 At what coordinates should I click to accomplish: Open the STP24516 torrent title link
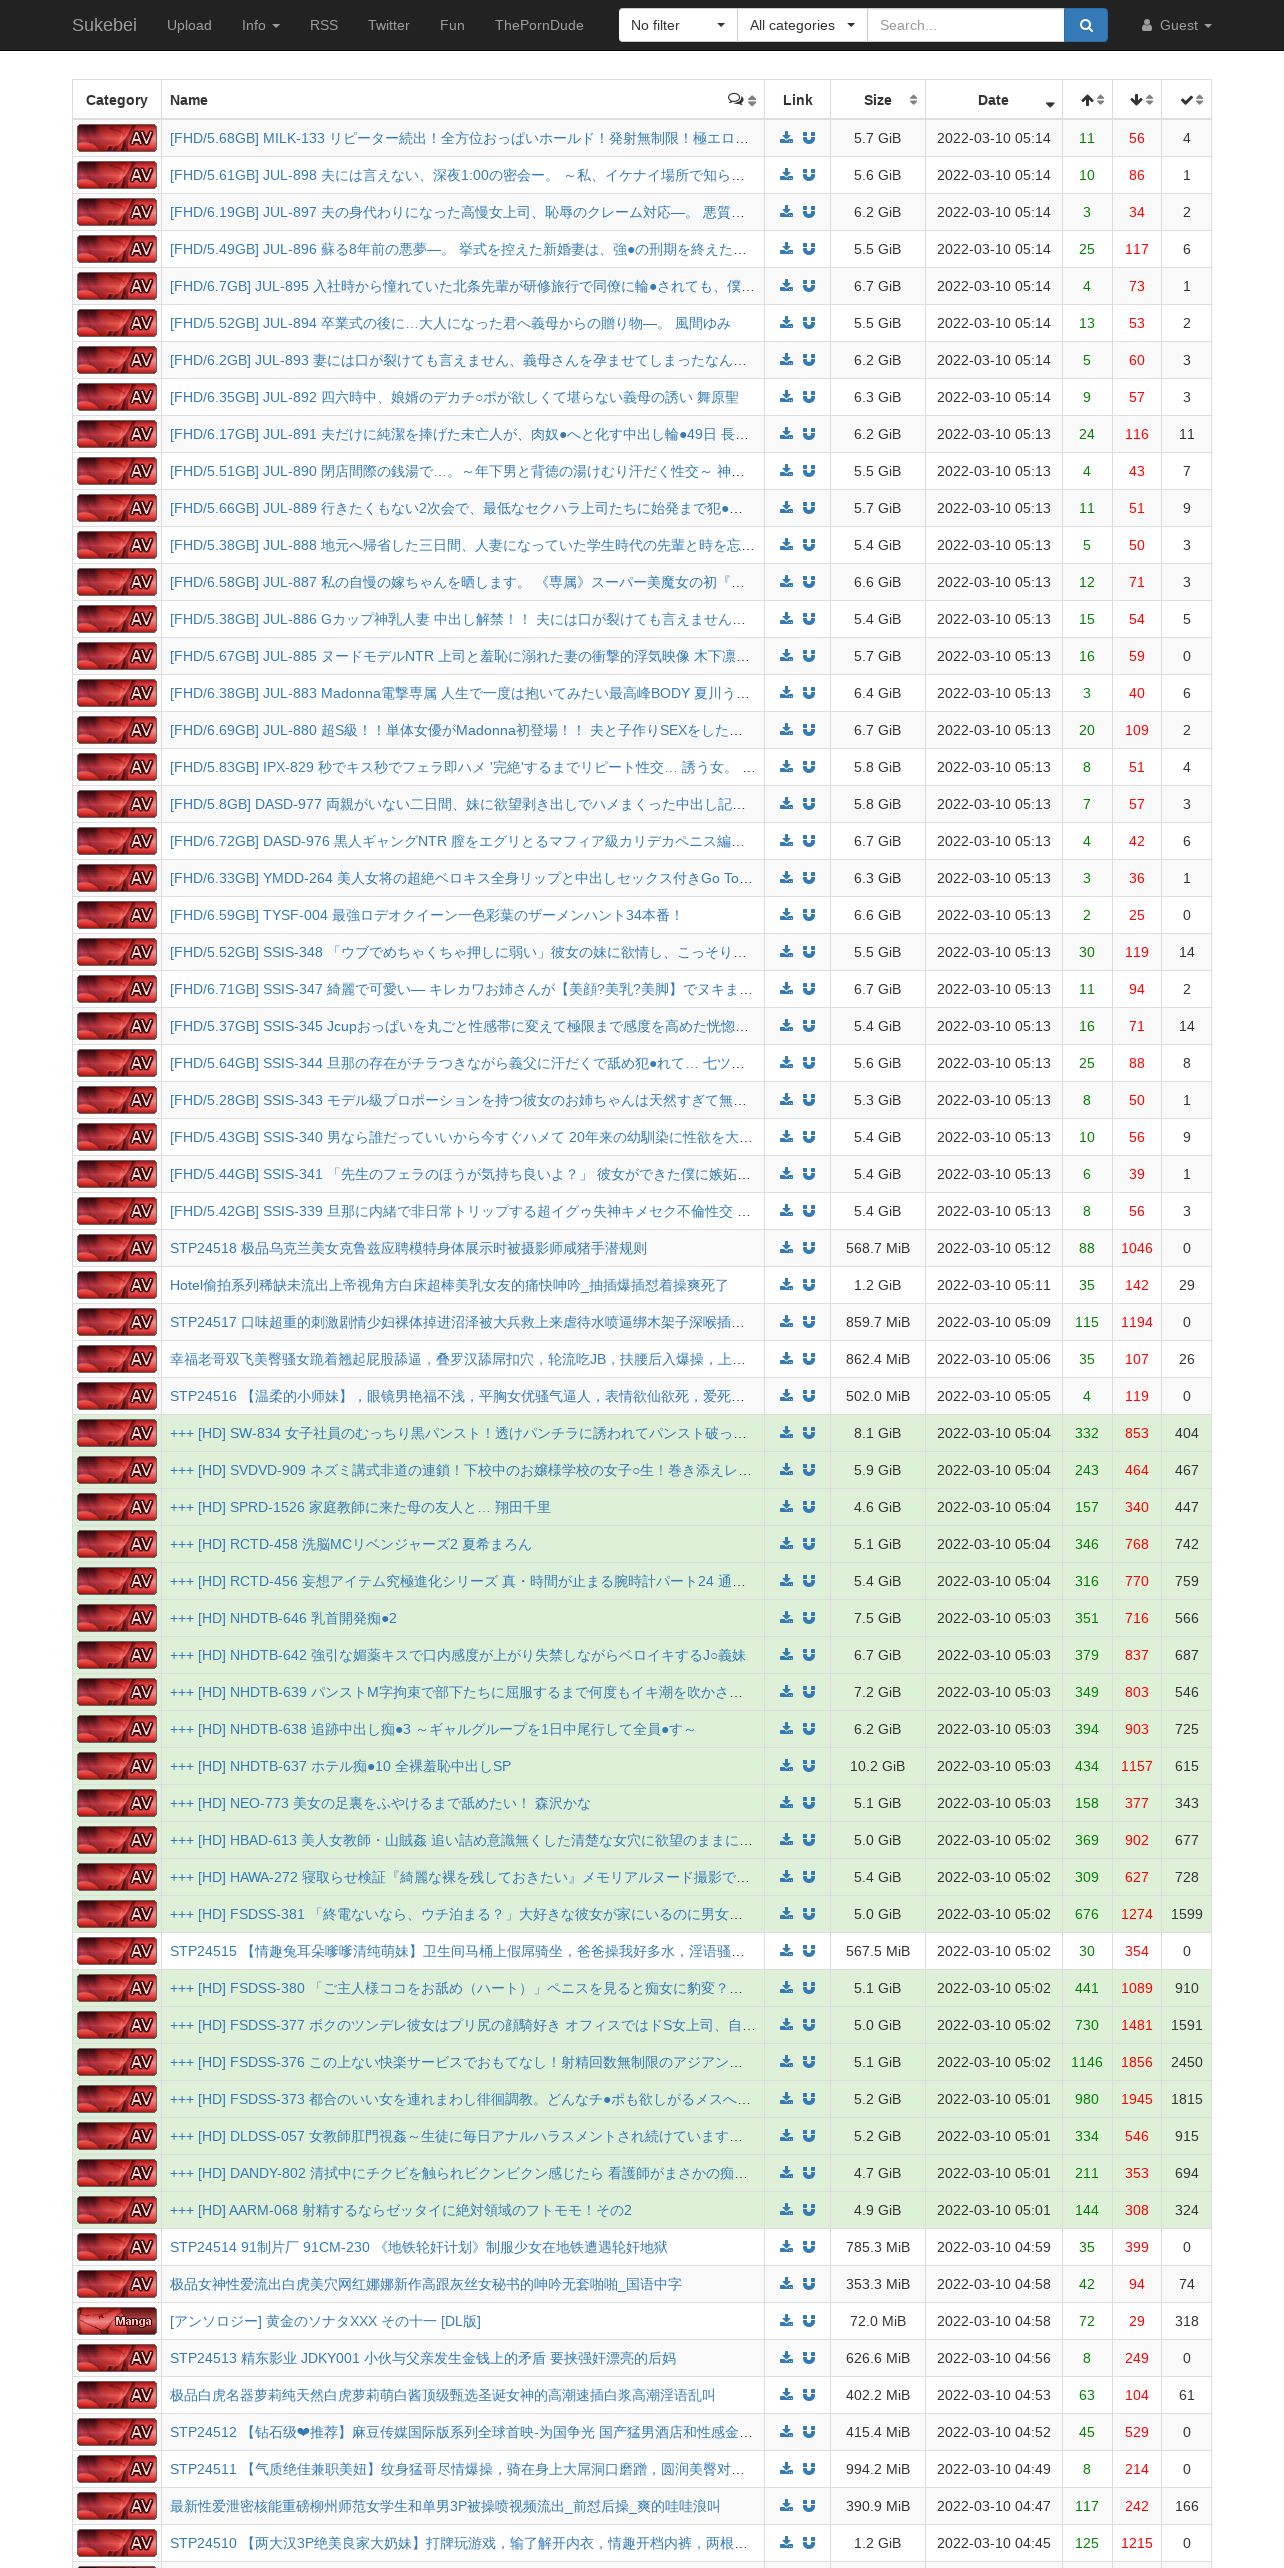pyautogui.click(x=457, y=1396)
